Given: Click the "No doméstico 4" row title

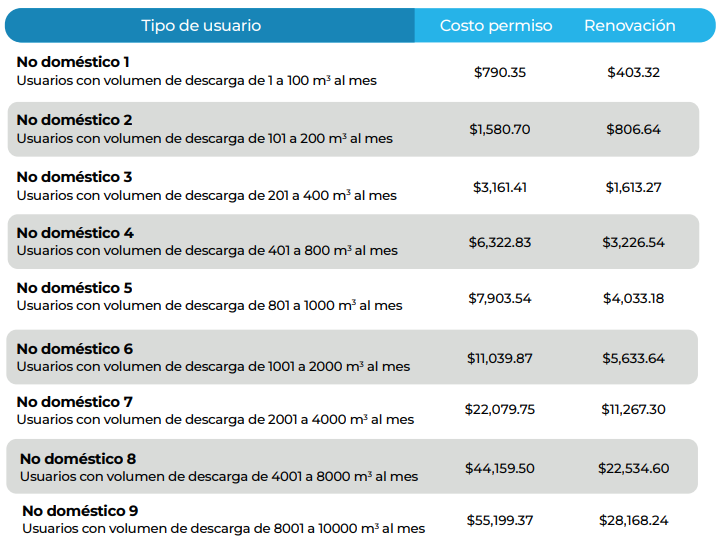Looking at the screenshot, I should pyautogui.click(x=75, y=233).
